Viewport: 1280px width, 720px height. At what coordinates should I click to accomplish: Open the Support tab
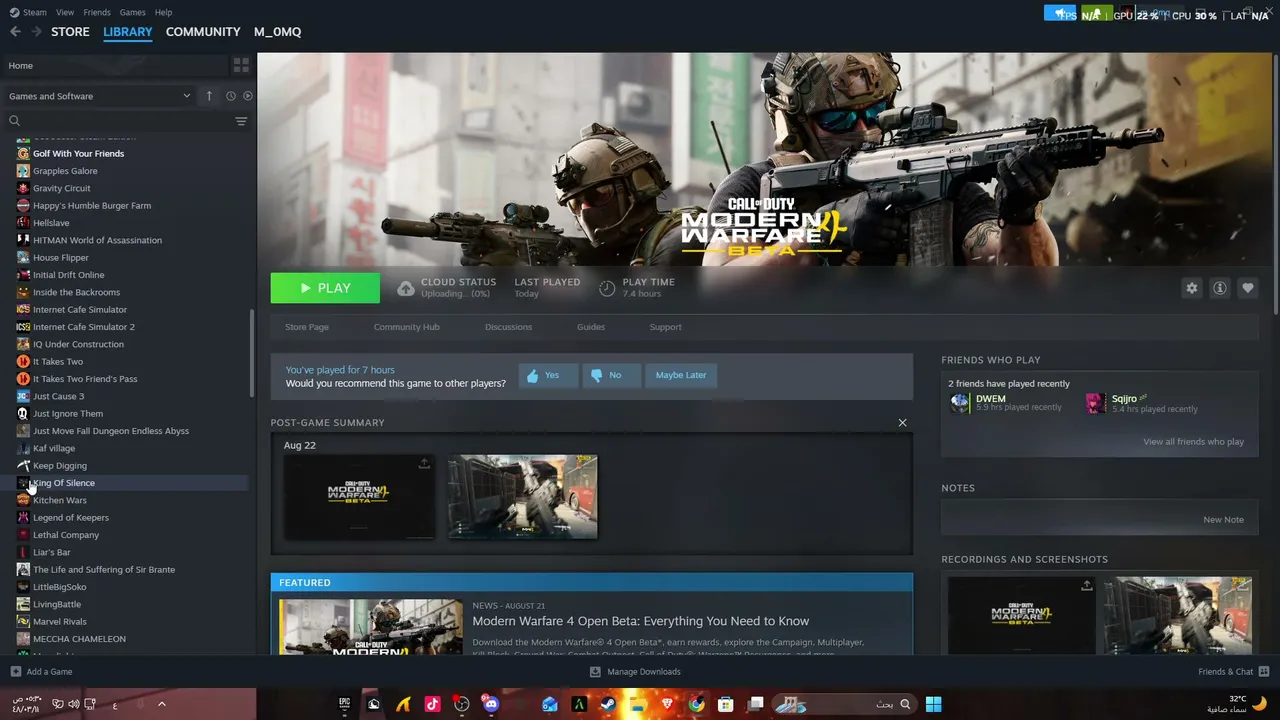(x=665, y=327)
